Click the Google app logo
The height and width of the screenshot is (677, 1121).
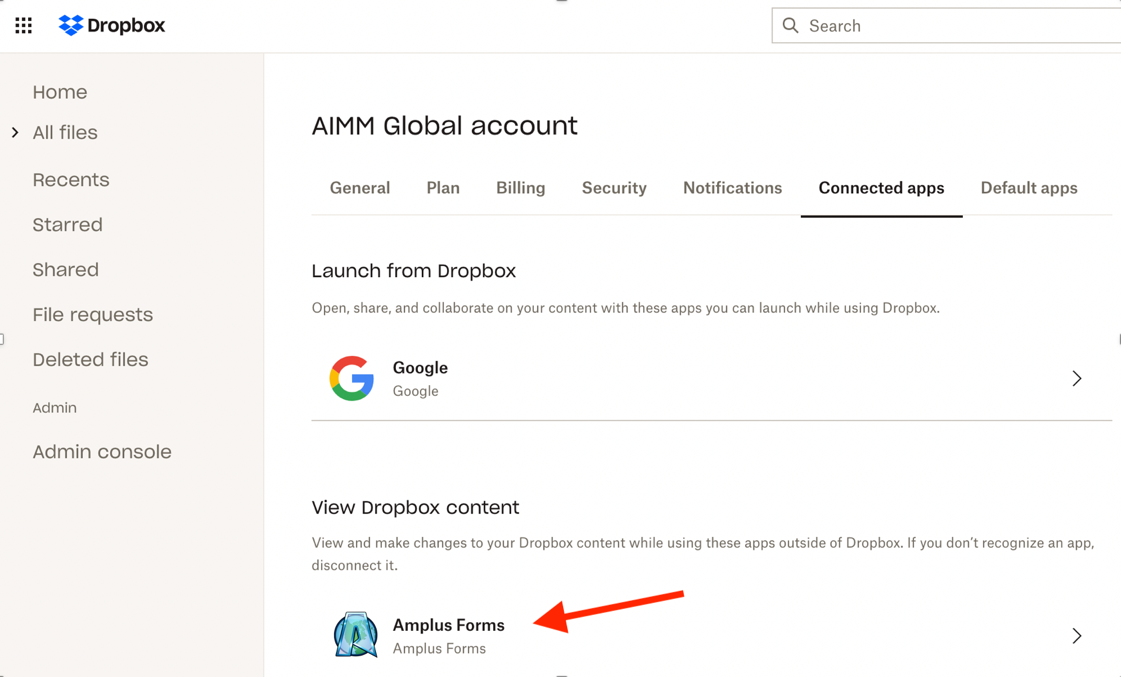point(352,378)
